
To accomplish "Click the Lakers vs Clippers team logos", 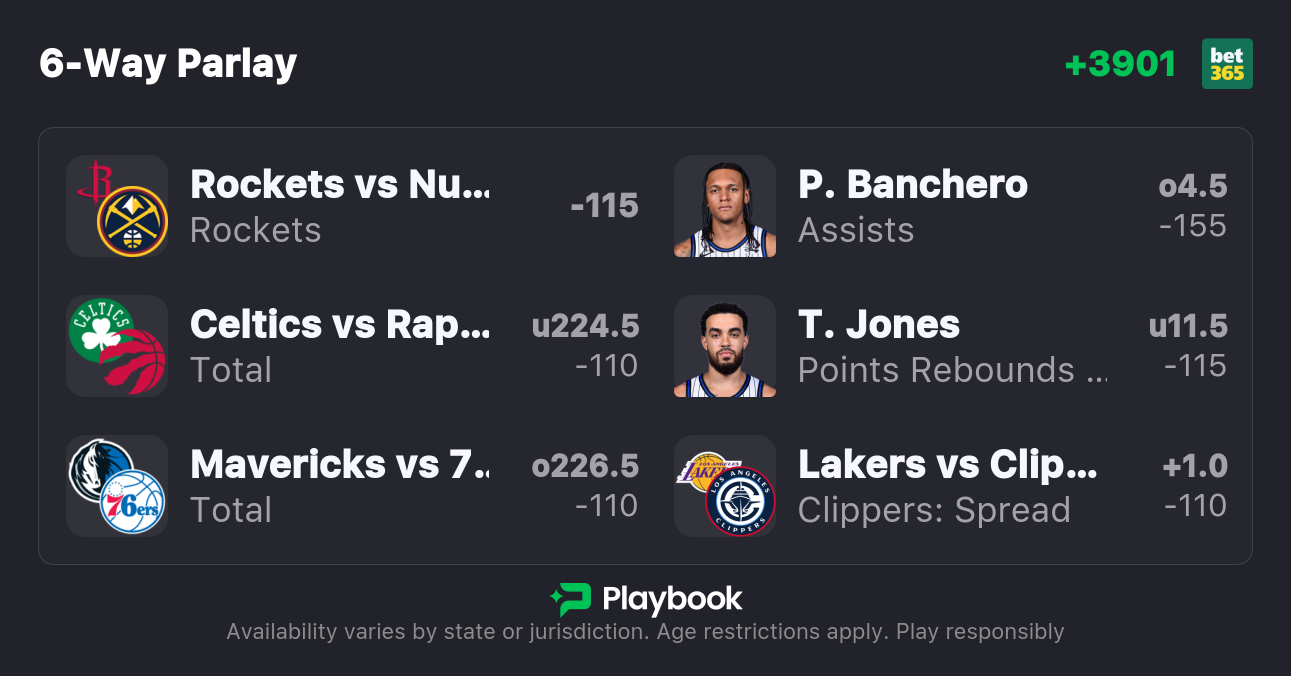I will [725, 486].
